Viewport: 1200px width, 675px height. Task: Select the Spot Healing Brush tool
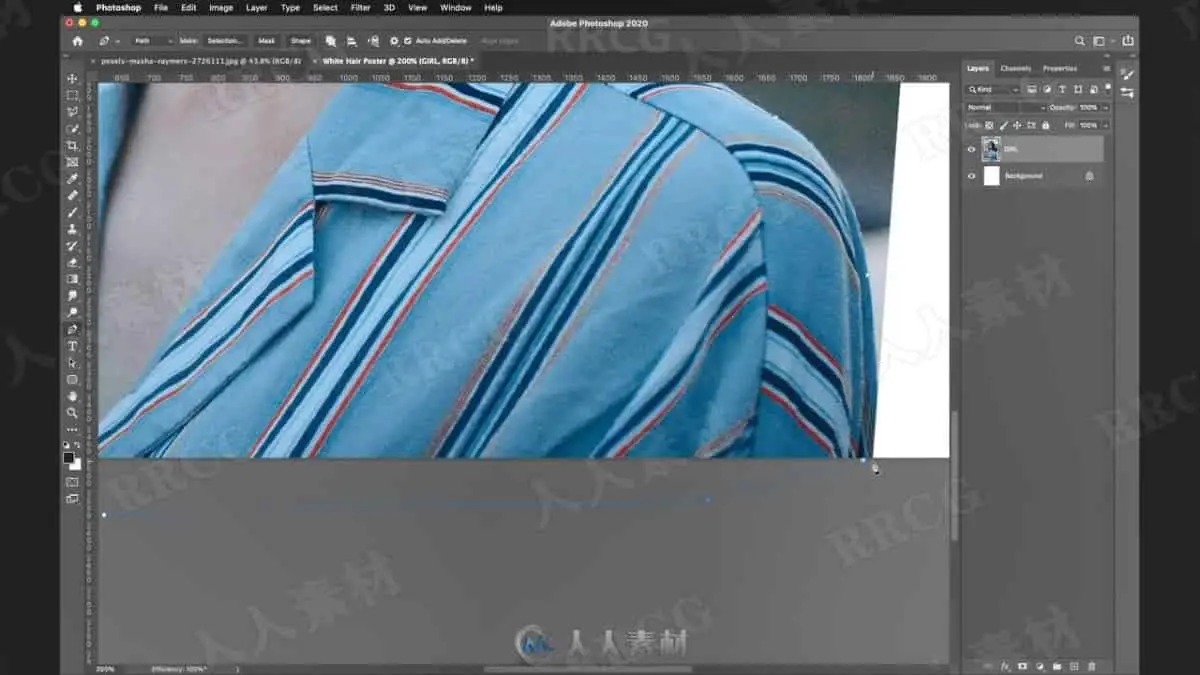coord(72,196)
